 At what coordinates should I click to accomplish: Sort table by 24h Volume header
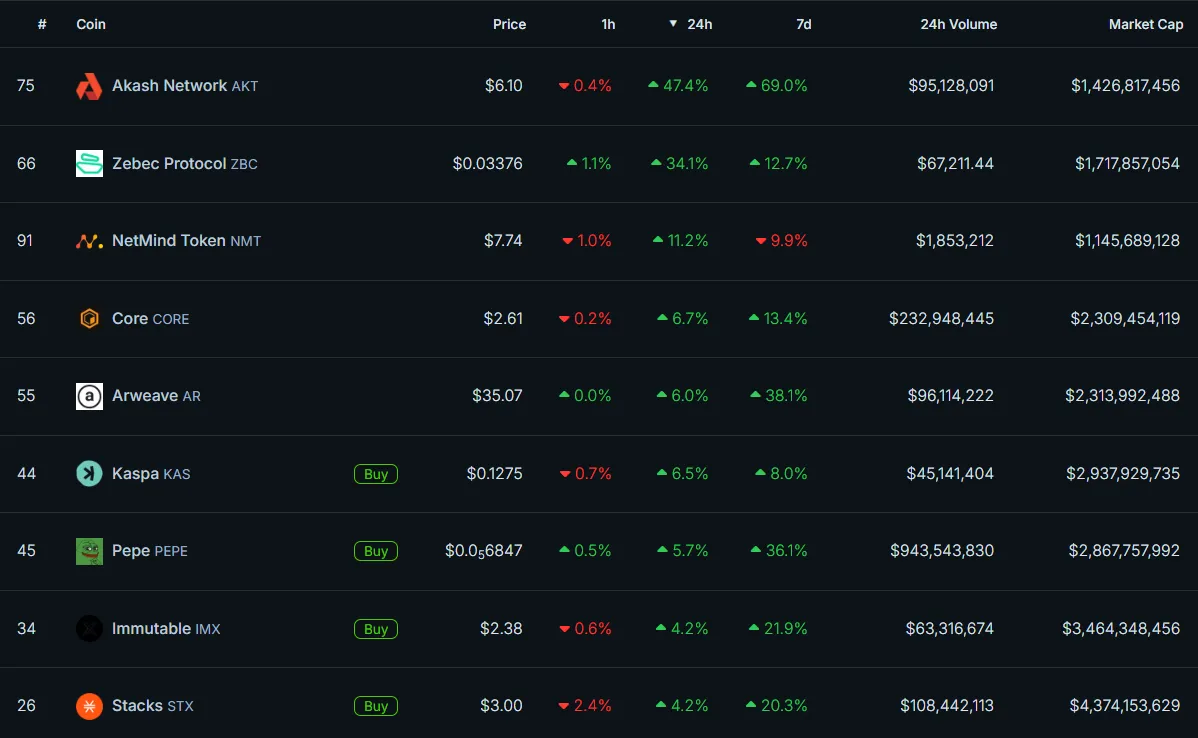tap(958, 24)
